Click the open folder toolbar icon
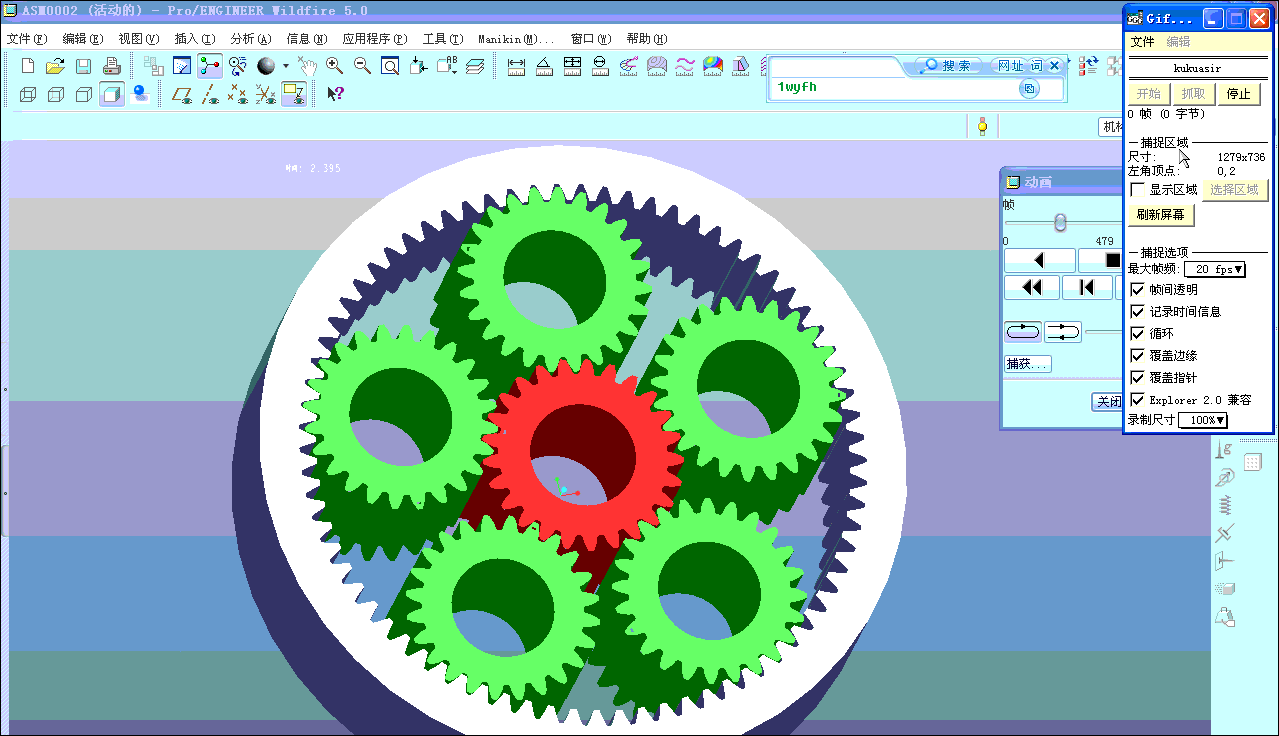Viewport: 1279px width, 736px height. click(x=56, y=66)
